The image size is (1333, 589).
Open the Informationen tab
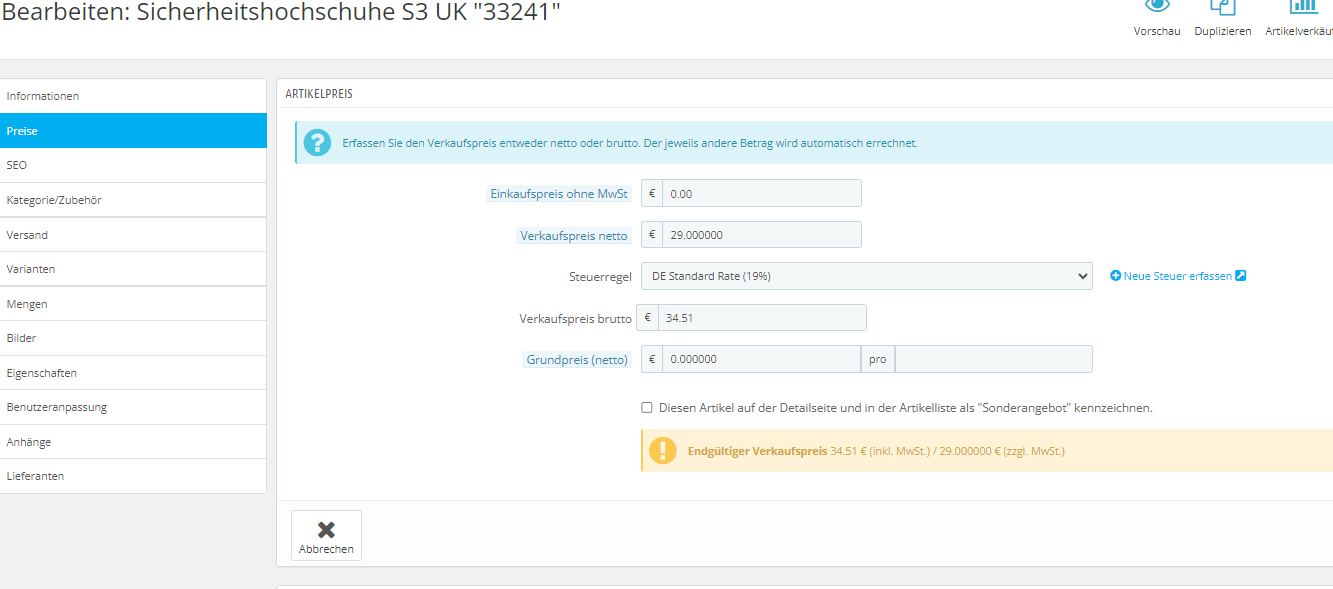pos(133,96)
